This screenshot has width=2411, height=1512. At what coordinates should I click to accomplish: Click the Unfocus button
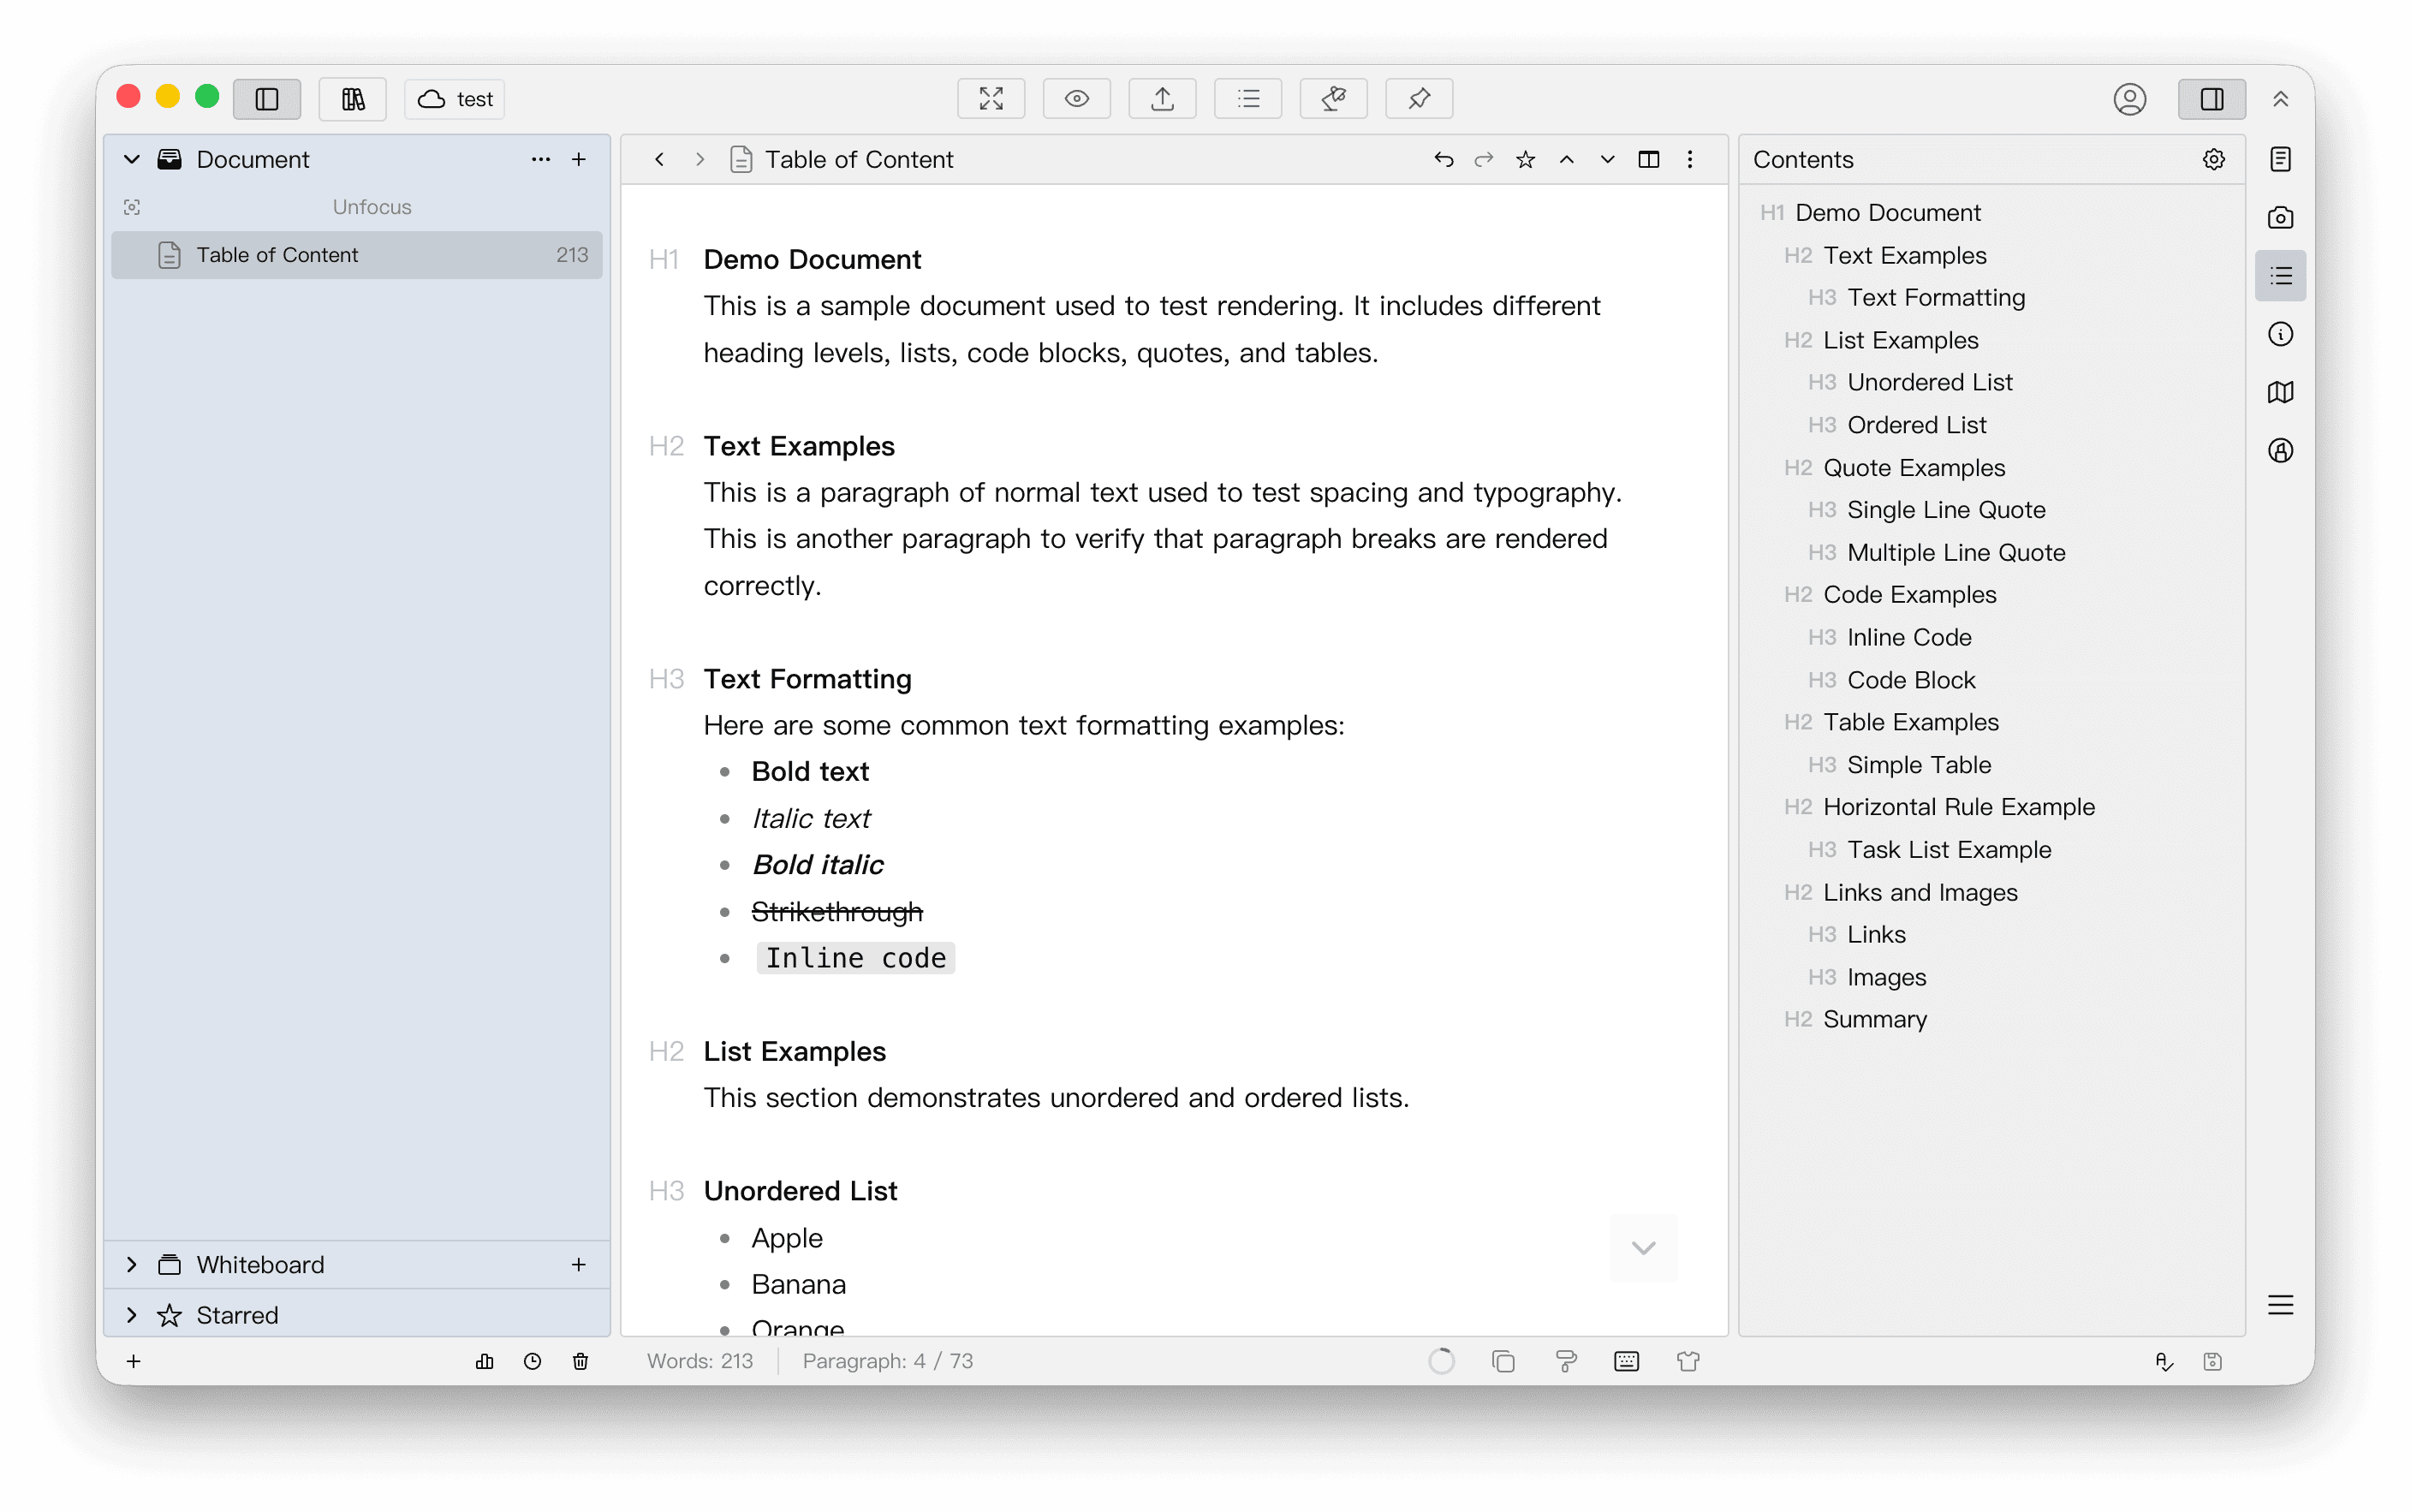pyautogui.click(x=371, y=207)
